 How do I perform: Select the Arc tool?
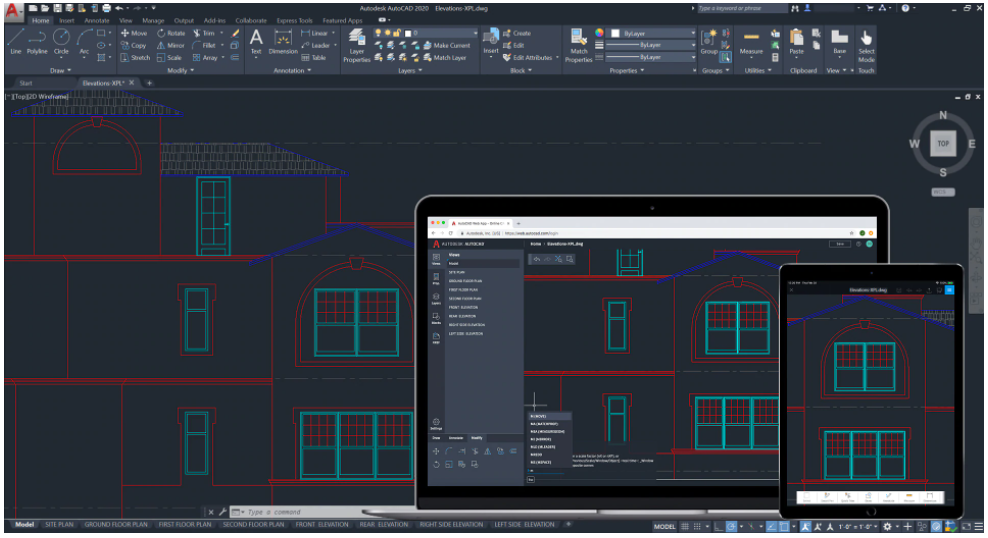coord(84,42)
